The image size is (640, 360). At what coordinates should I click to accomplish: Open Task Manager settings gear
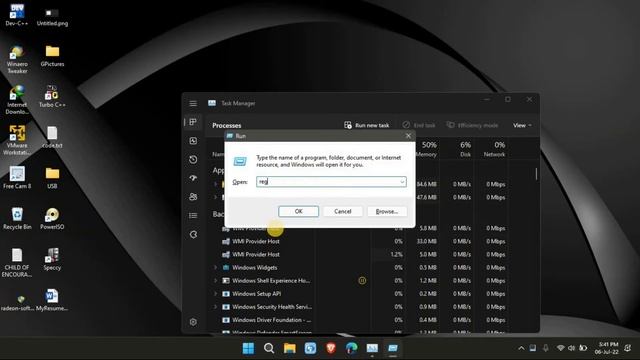click(x=193, y=322)
